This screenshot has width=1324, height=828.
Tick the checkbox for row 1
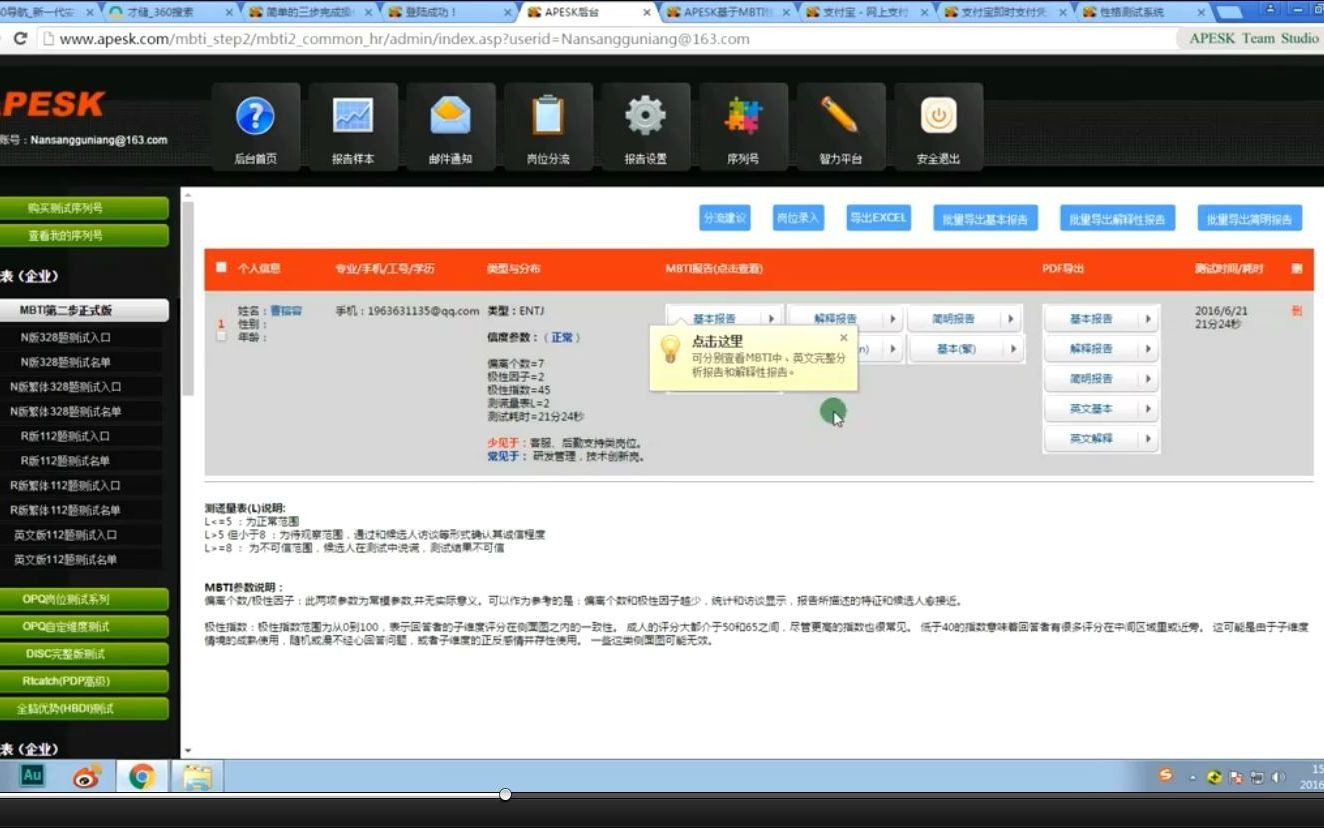221,337
